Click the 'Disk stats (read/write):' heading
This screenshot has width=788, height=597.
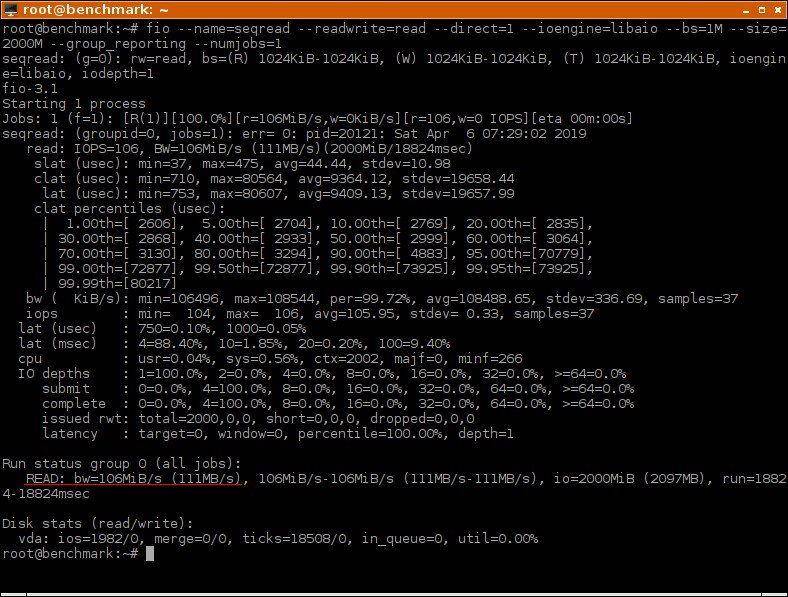coord(98,524)
